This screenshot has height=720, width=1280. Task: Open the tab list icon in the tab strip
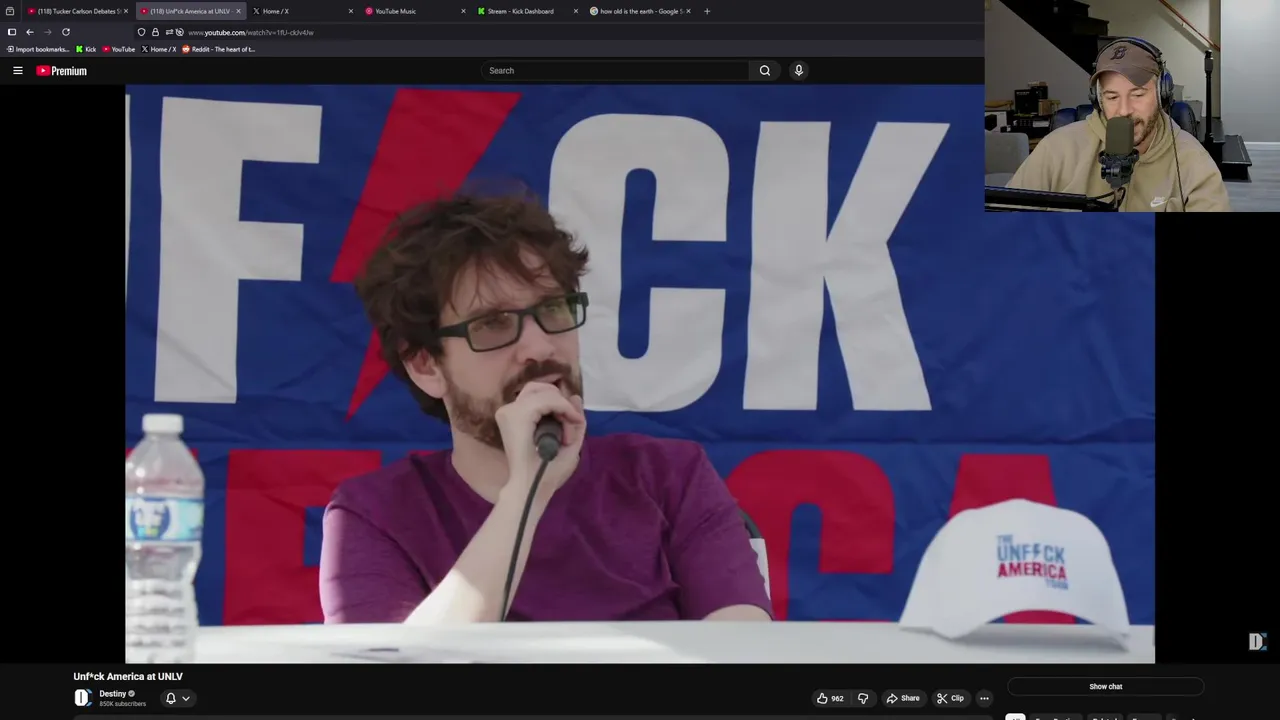click(10, 11)
